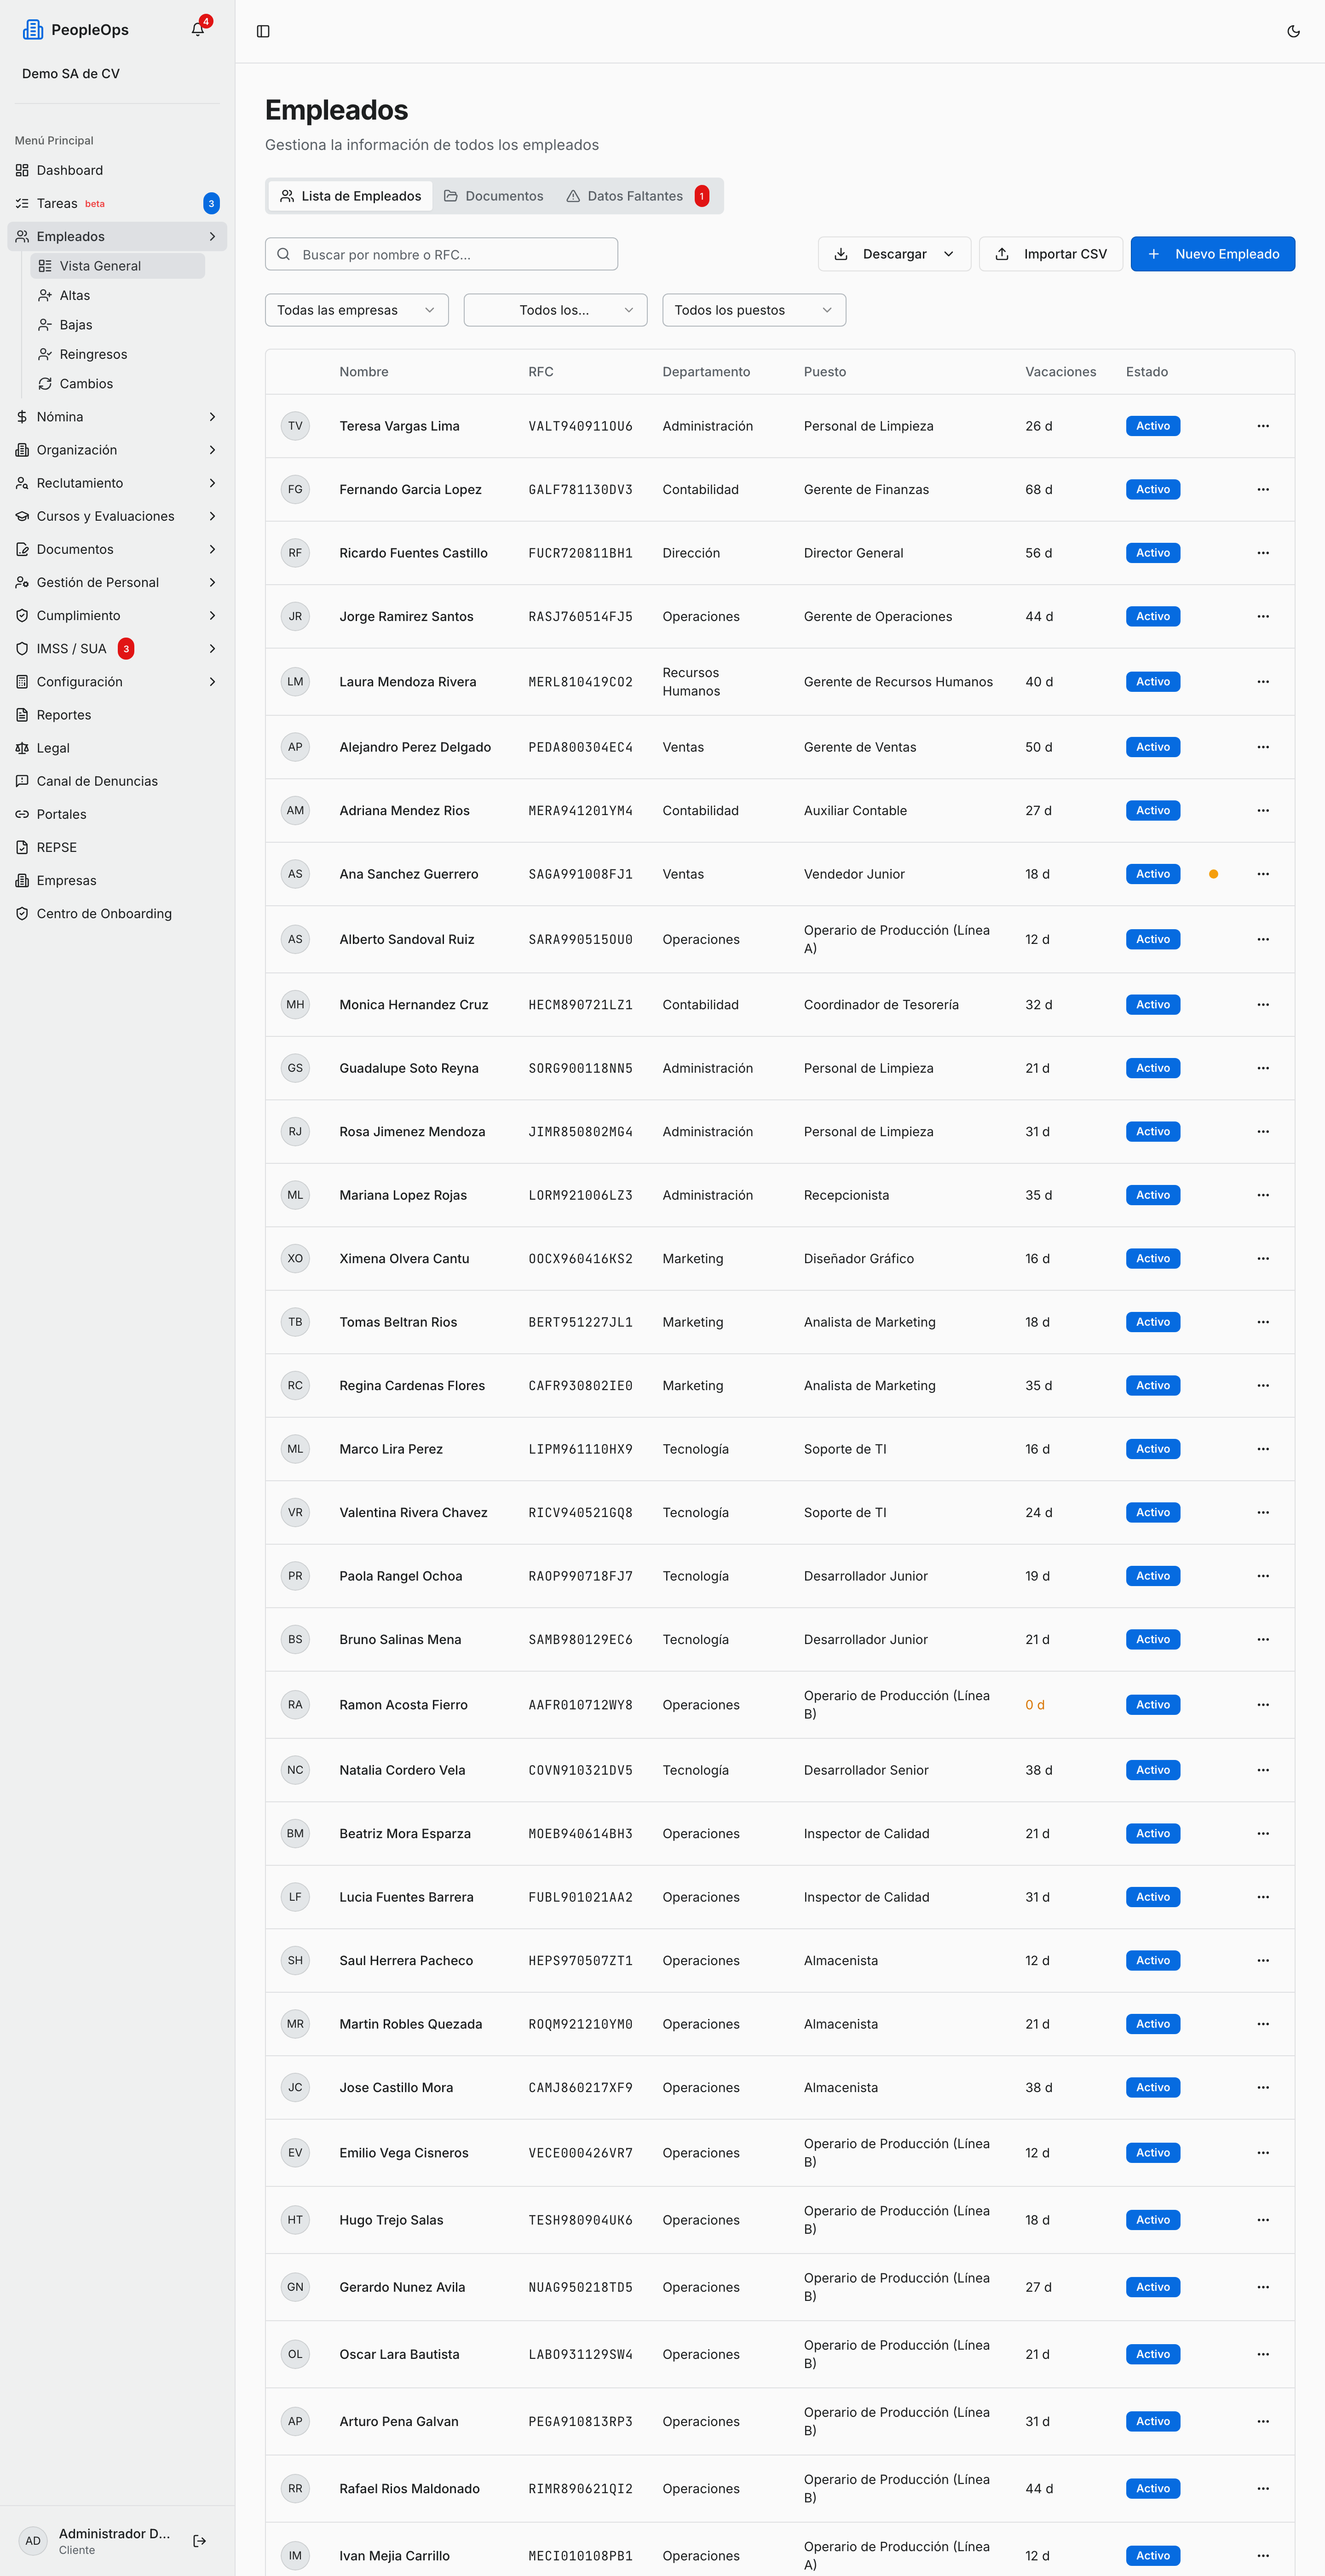Sort by the Vacaciones column header
The image size is (1325, 2576).
(x=1060, y=372)
